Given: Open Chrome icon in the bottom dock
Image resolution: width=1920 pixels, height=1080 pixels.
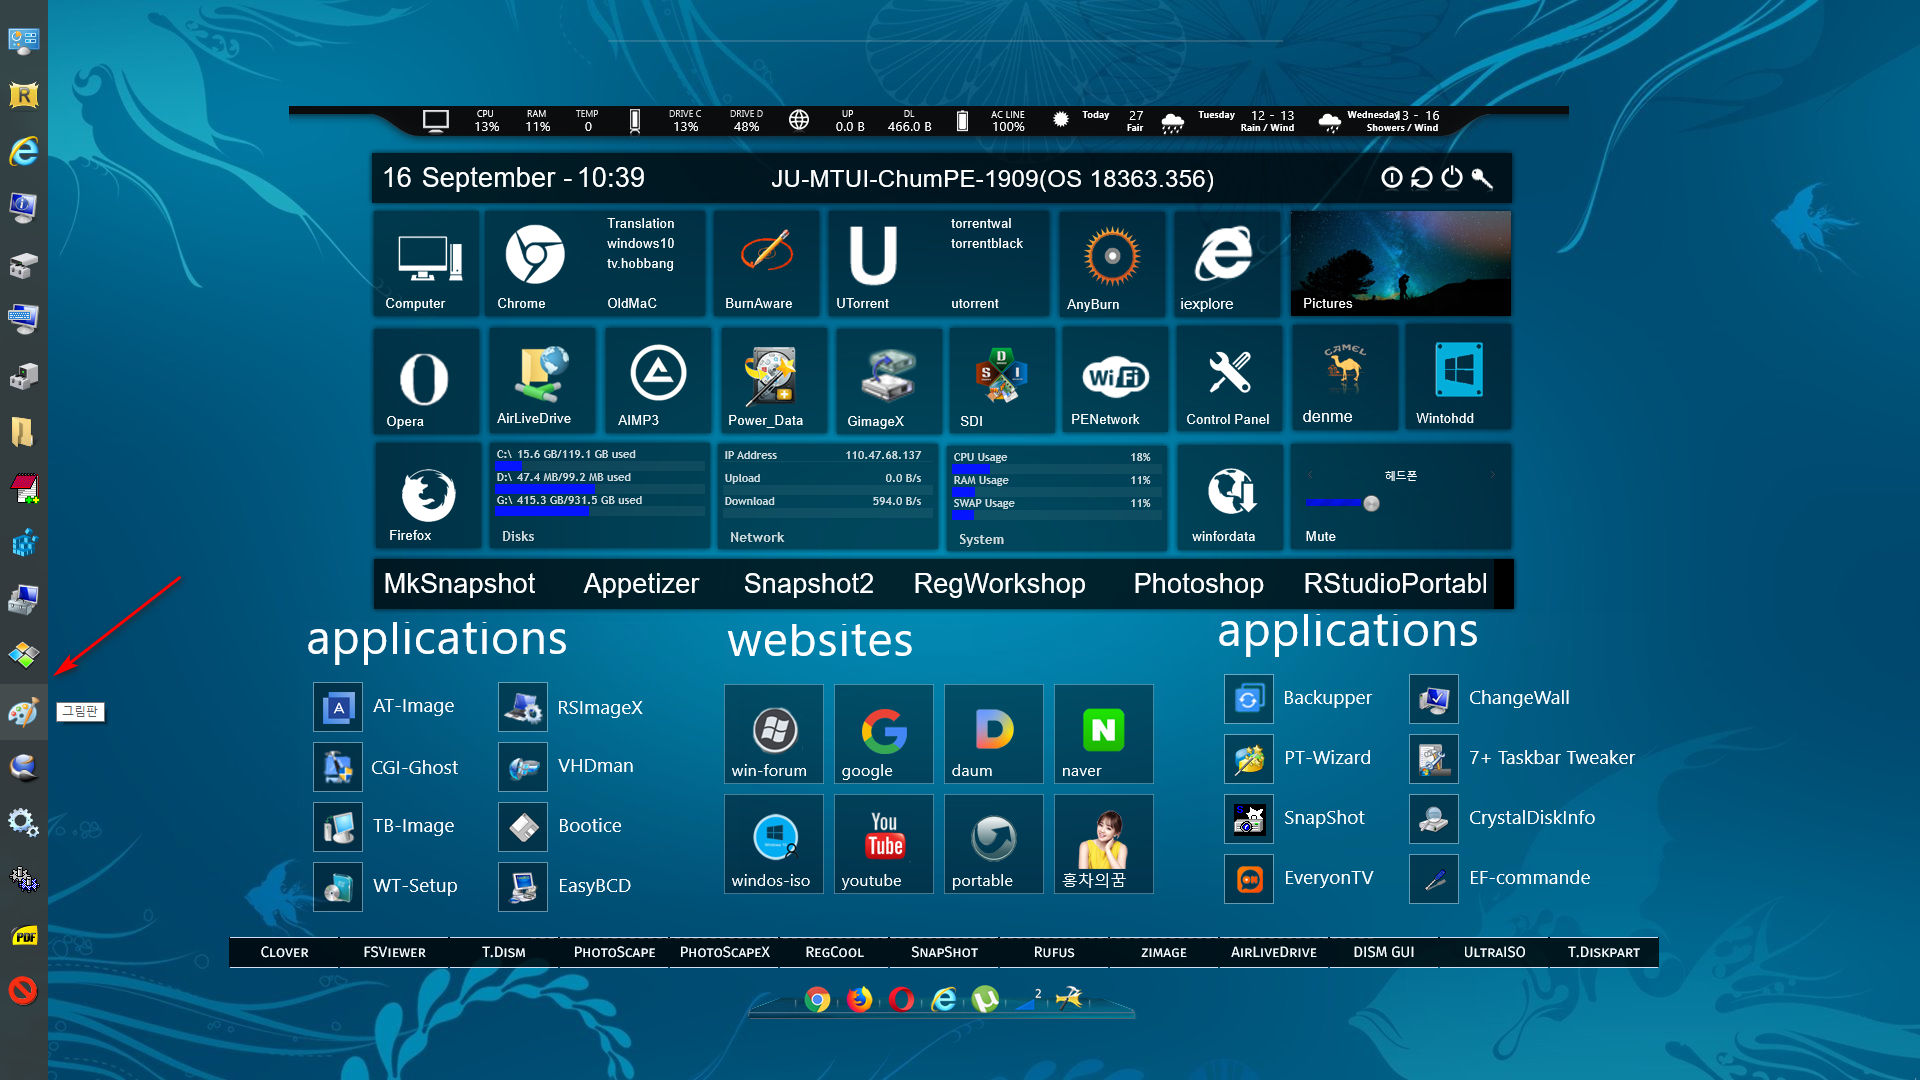Looking at the screenshot, I should [818, 999].
